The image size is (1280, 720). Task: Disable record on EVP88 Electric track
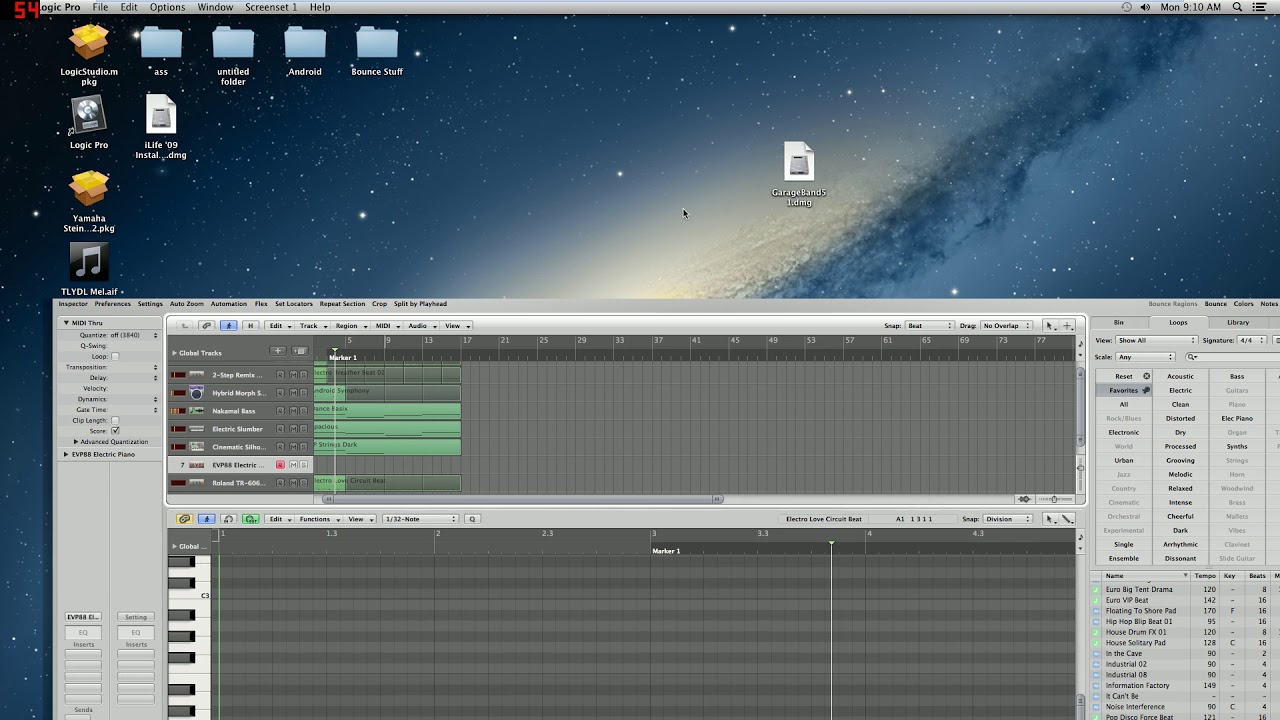coord(280,465)
